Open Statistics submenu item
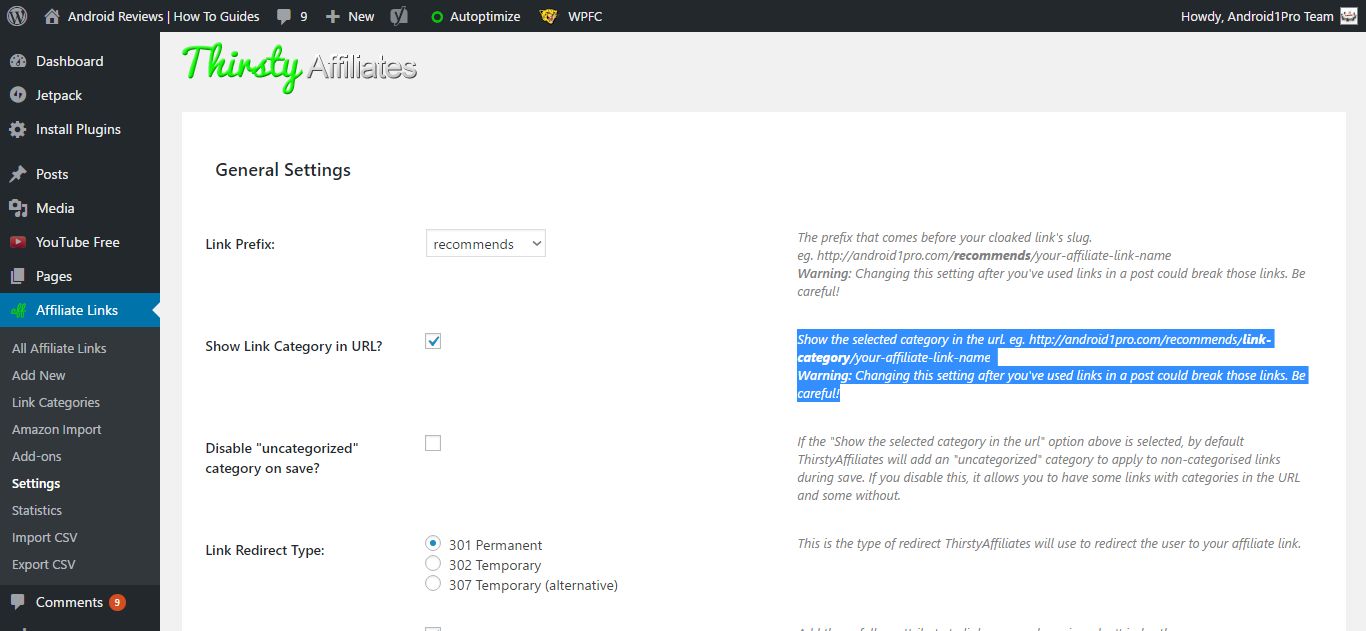This screenshot has width=1366, height=631. [x=37, y=510]
